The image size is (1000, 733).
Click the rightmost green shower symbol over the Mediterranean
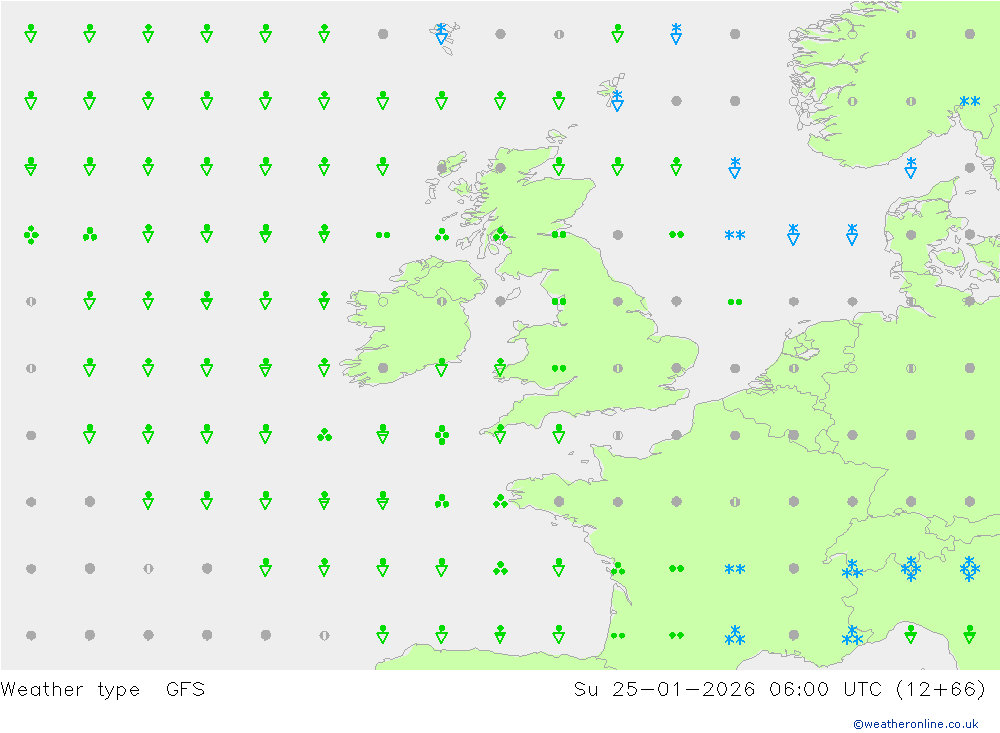pyautogui.click(x=969, y=635)
